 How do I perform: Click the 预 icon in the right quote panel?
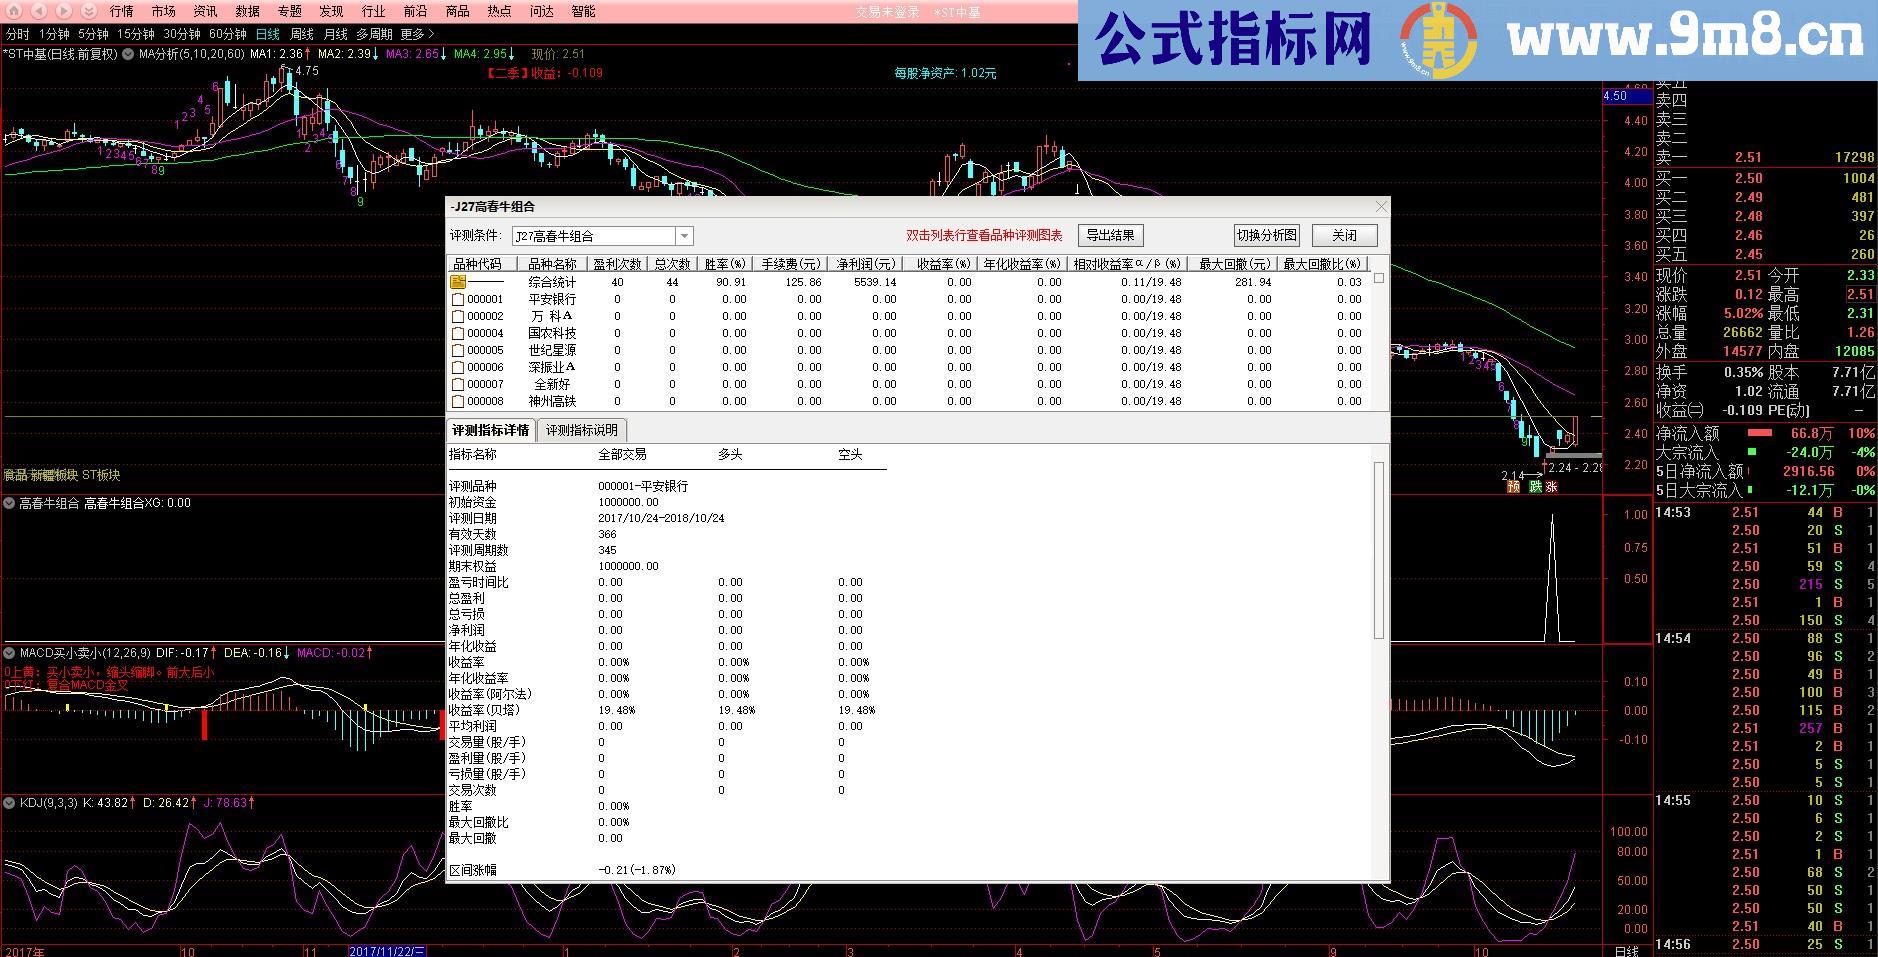click(1514, 487)
